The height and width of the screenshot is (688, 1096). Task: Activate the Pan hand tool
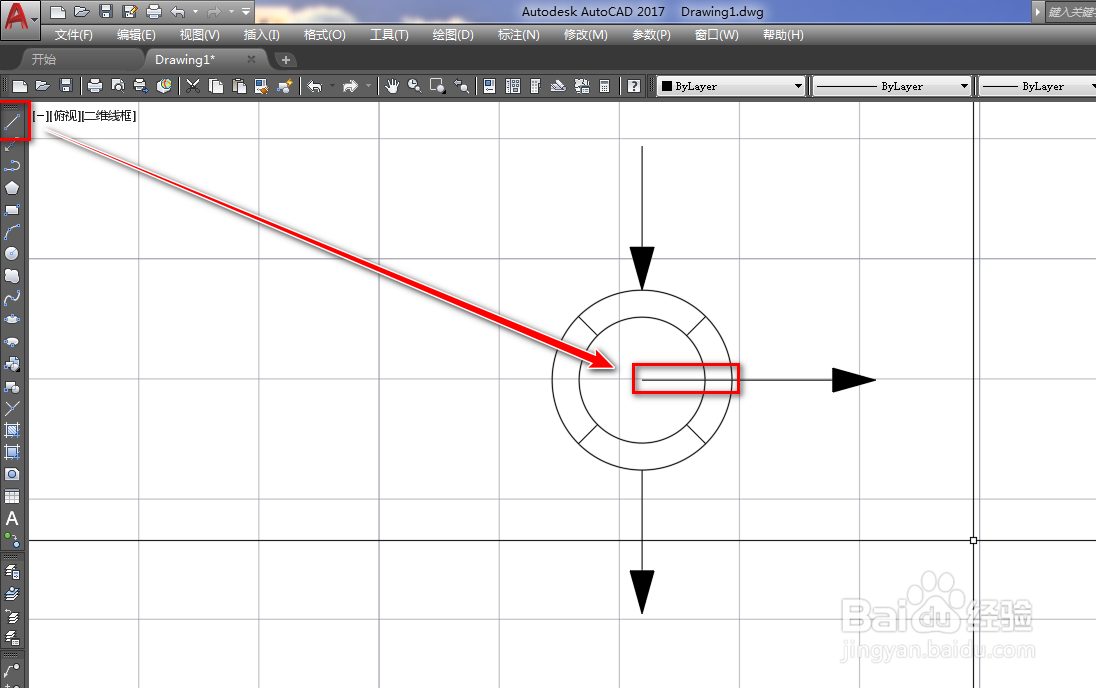click(392, 86)
